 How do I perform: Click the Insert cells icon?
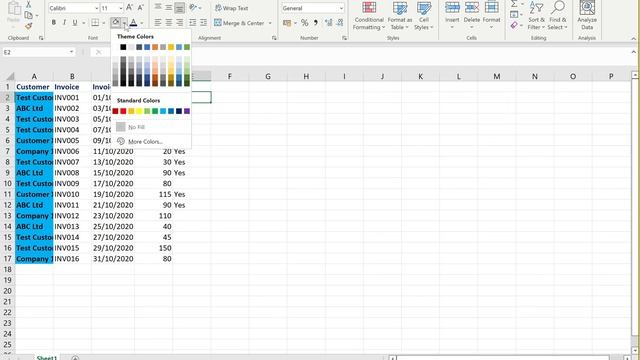coord(452,15)
